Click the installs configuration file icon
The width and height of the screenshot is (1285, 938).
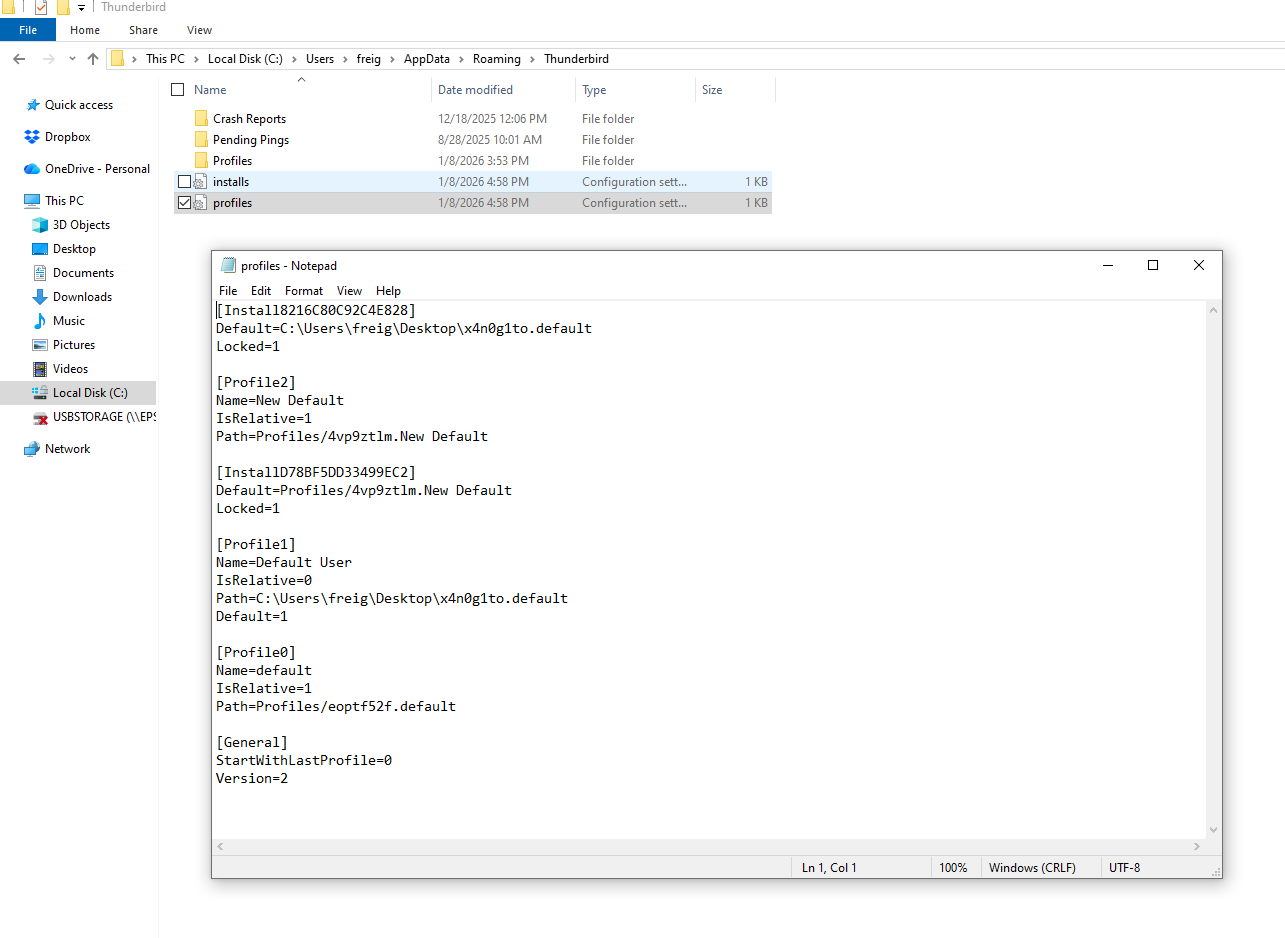[200, 182]
